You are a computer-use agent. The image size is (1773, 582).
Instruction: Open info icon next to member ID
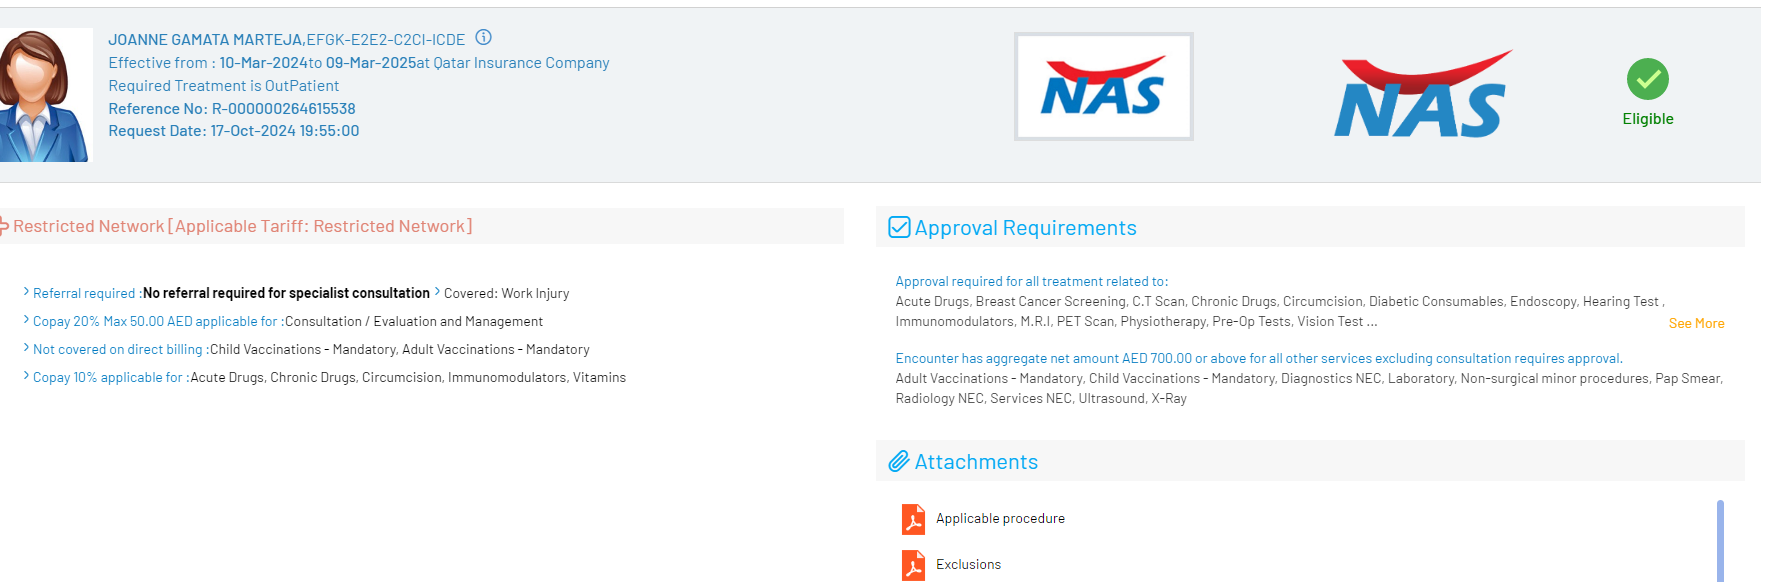pyautogui.click(x=483, y=37)
